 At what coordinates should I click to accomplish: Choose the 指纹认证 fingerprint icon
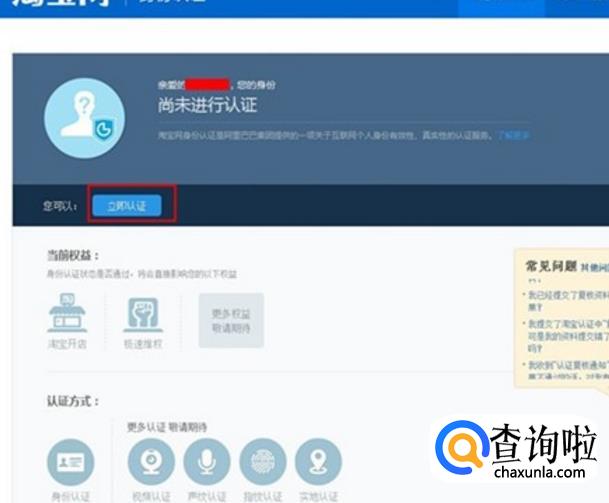[263, 462]
